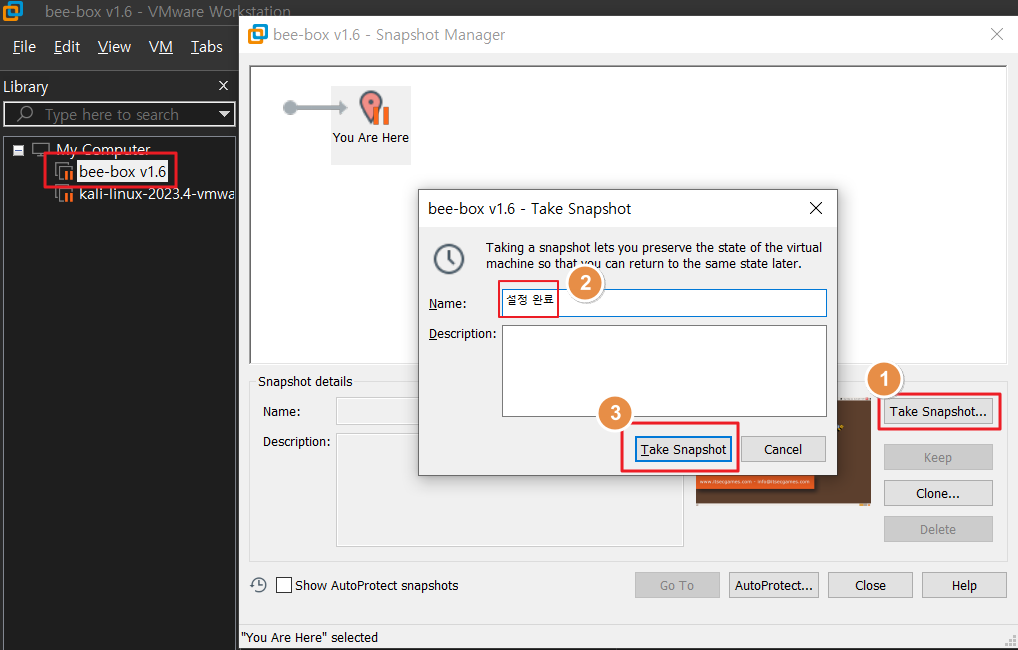
Task: Select the You Are Here snapshot marker
Action: point(371,125)
